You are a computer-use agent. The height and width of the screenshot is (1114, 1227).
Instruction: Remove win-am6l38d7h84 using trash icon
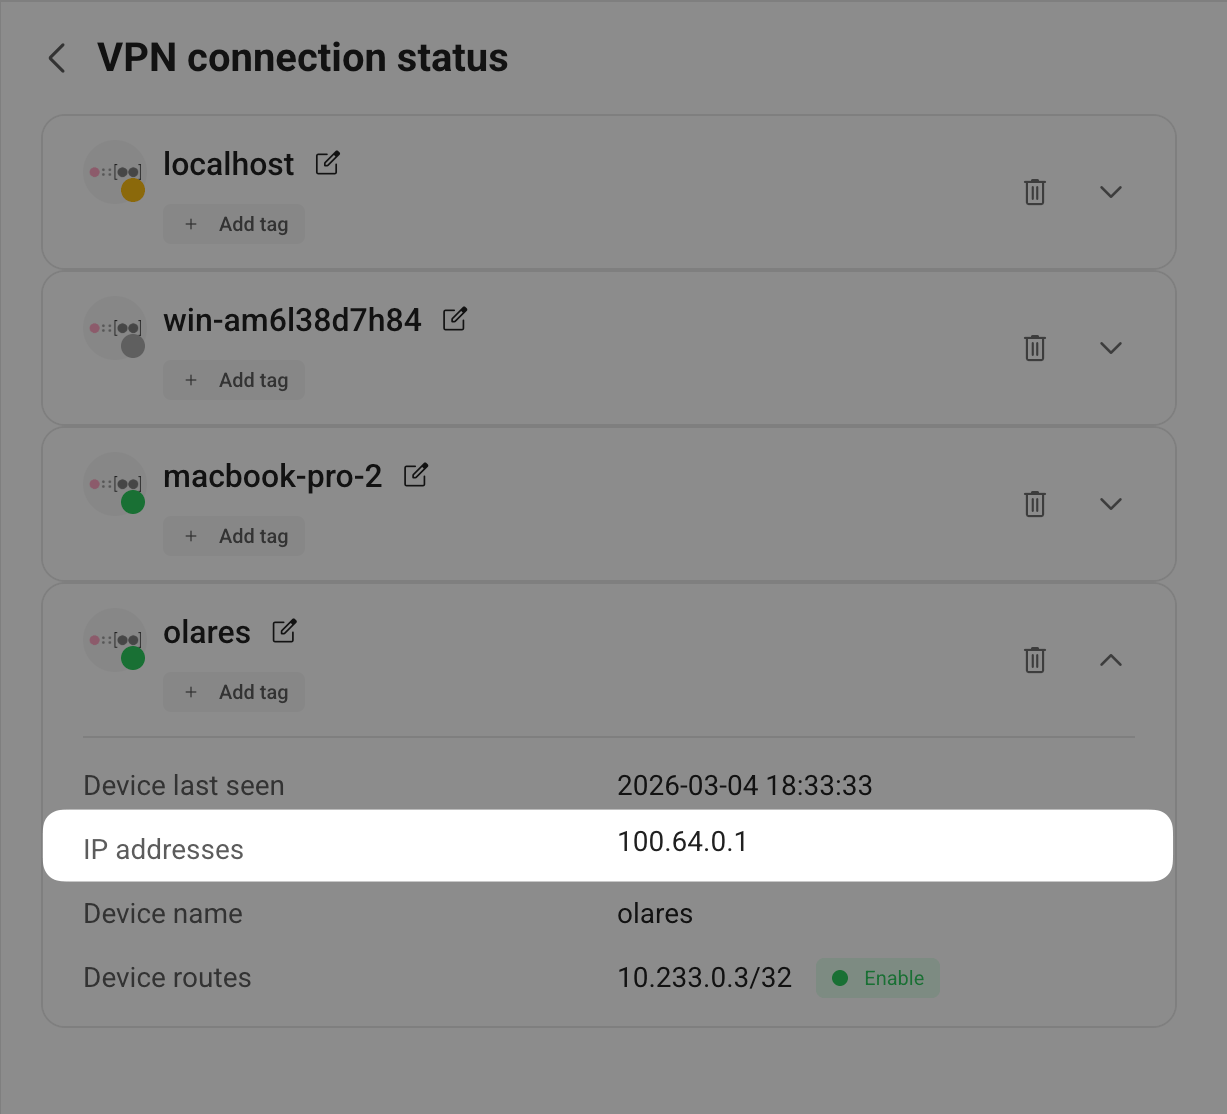1034,348
